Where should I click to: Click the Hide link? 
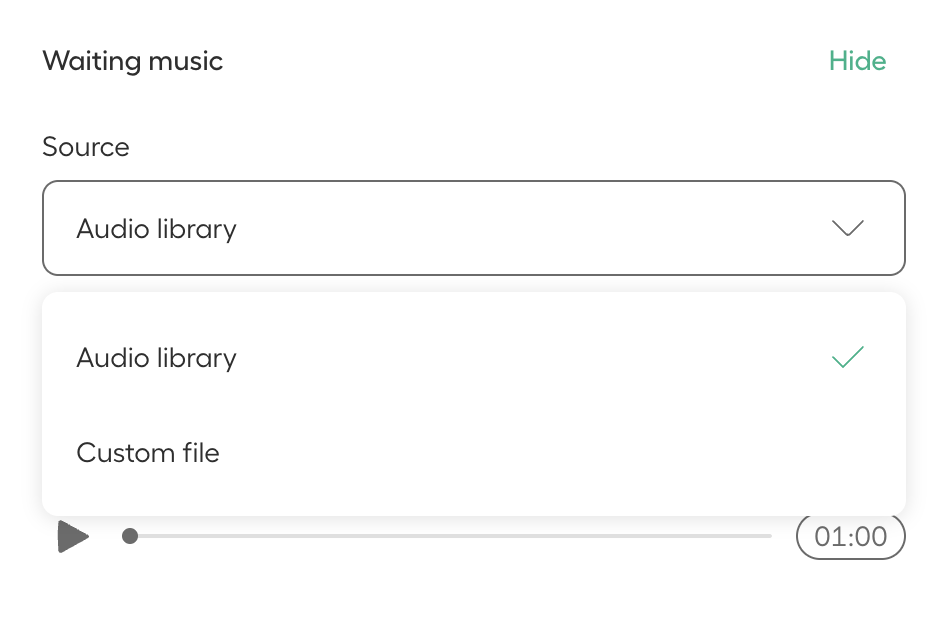coord(857,61)
